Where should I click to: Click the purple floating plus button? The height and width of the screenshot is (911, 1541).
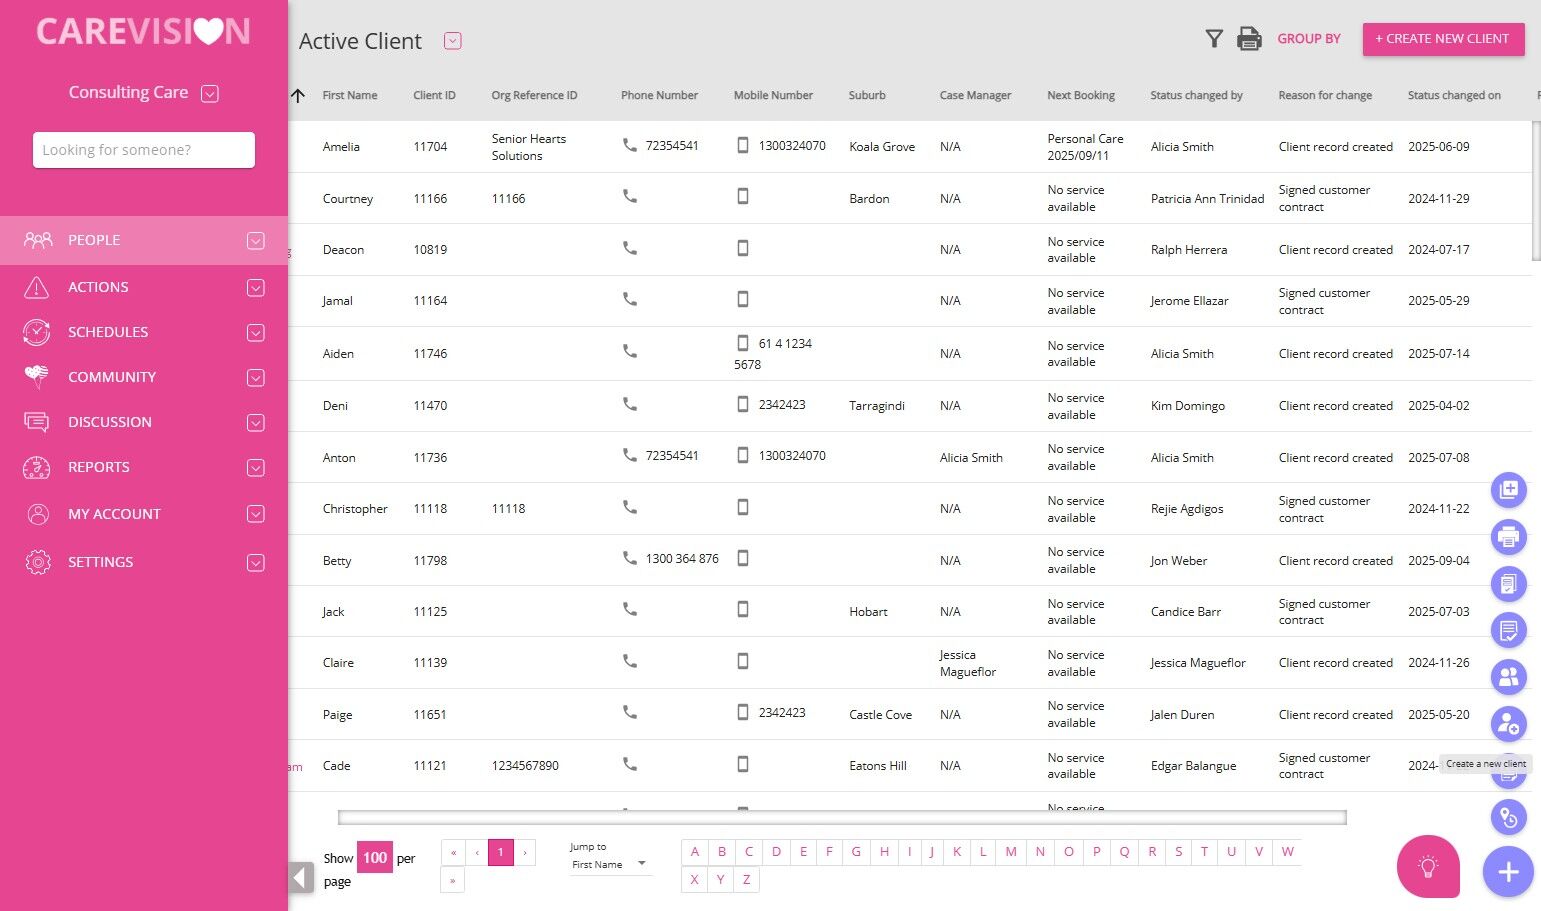1508,872
